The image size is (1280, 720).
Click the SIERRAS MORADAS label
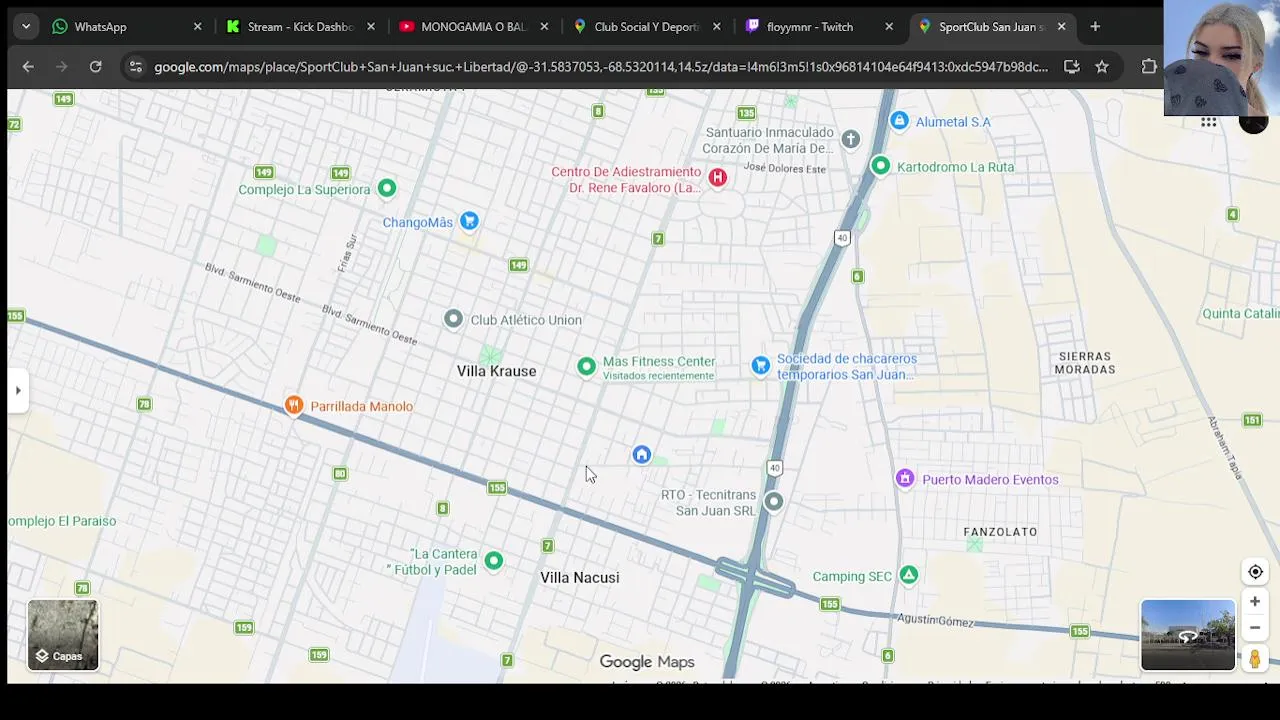1085,362
